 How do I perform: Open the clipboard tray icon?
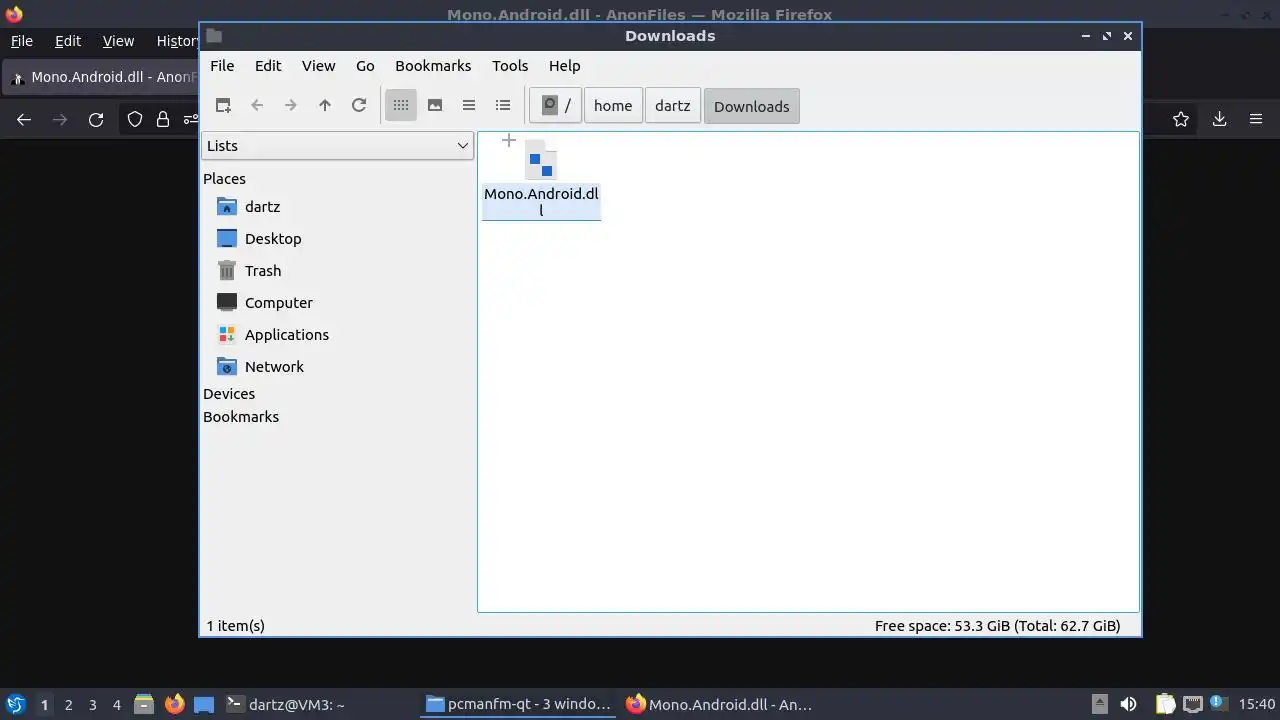click(x=1165, y=704)
